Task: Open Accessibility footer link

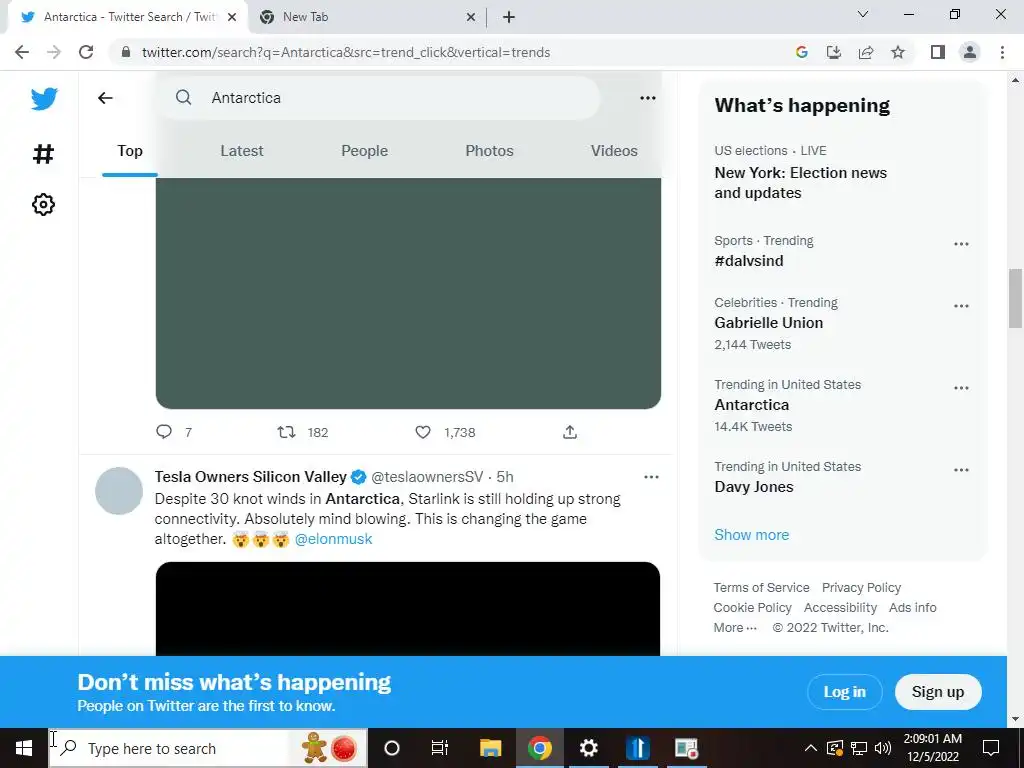Action: pyautogui.click(x=840, y=607)
